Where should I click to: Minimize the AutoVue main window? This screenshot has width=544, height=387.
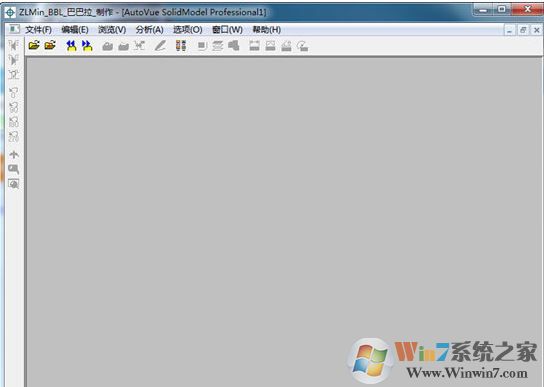(x=483, y=10)
